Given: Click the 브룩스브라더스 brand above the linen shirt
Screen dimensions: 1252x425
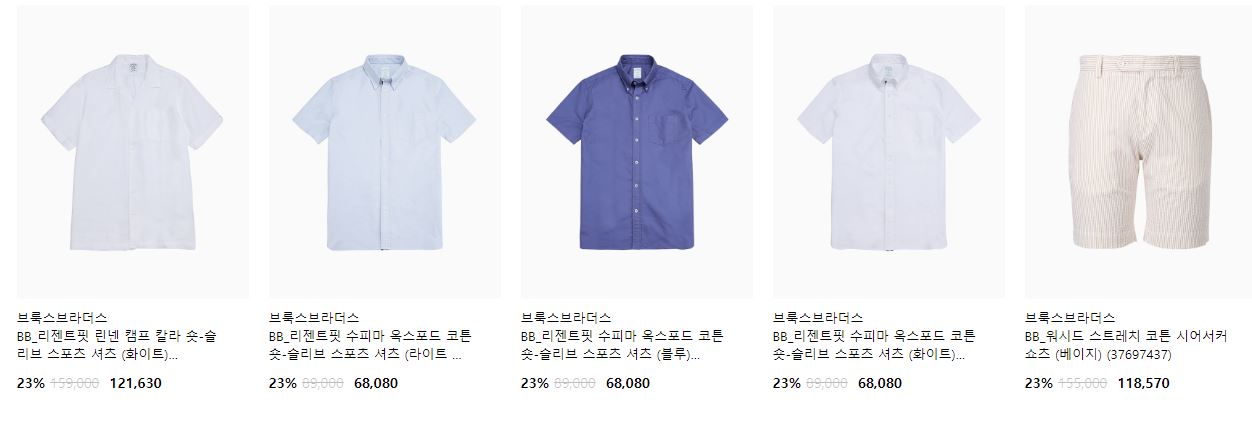Looking at the screenshot, I should click(62, 318).
